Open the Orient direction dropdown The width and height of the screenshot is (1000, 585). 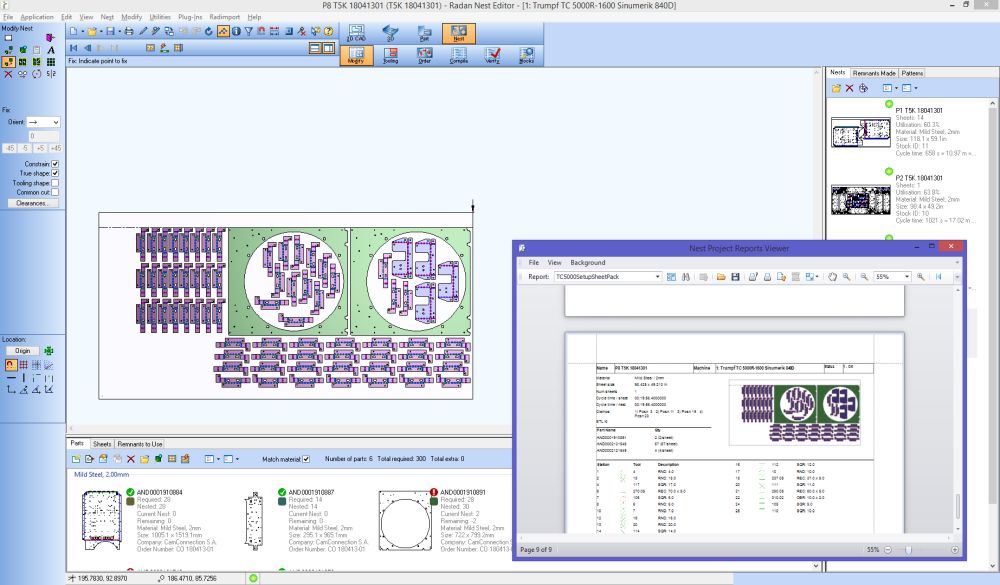pos(45,122)
